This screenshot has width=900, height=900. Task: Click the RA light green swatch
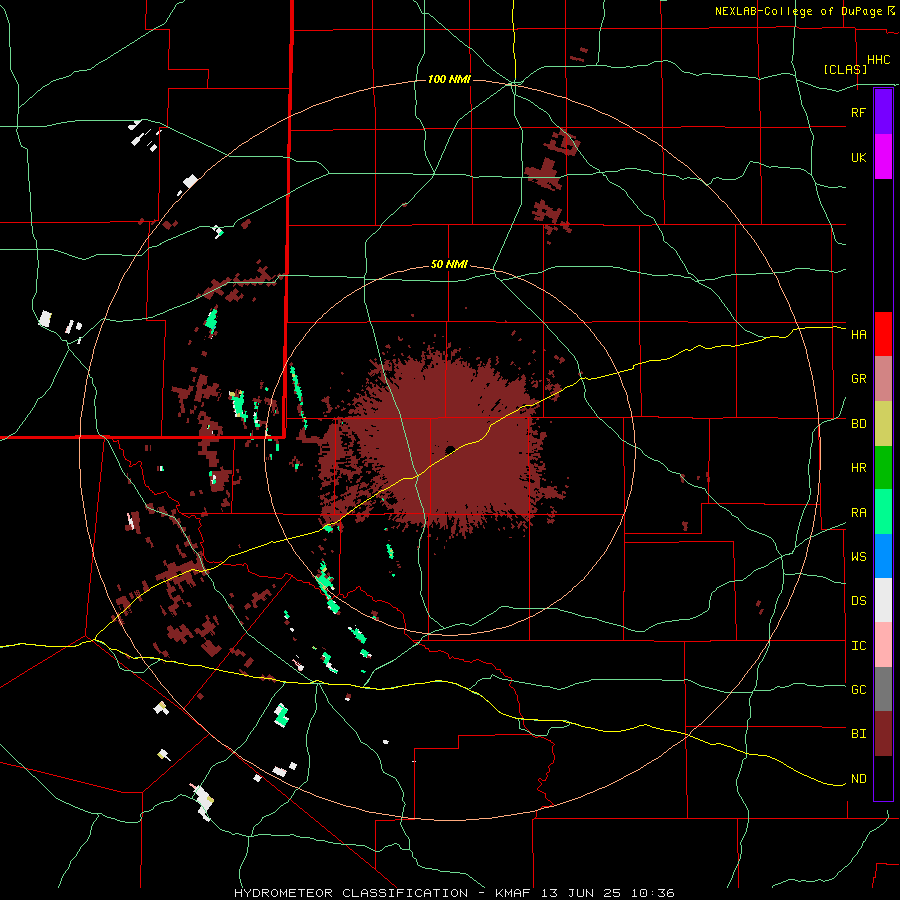coord(883,512)
